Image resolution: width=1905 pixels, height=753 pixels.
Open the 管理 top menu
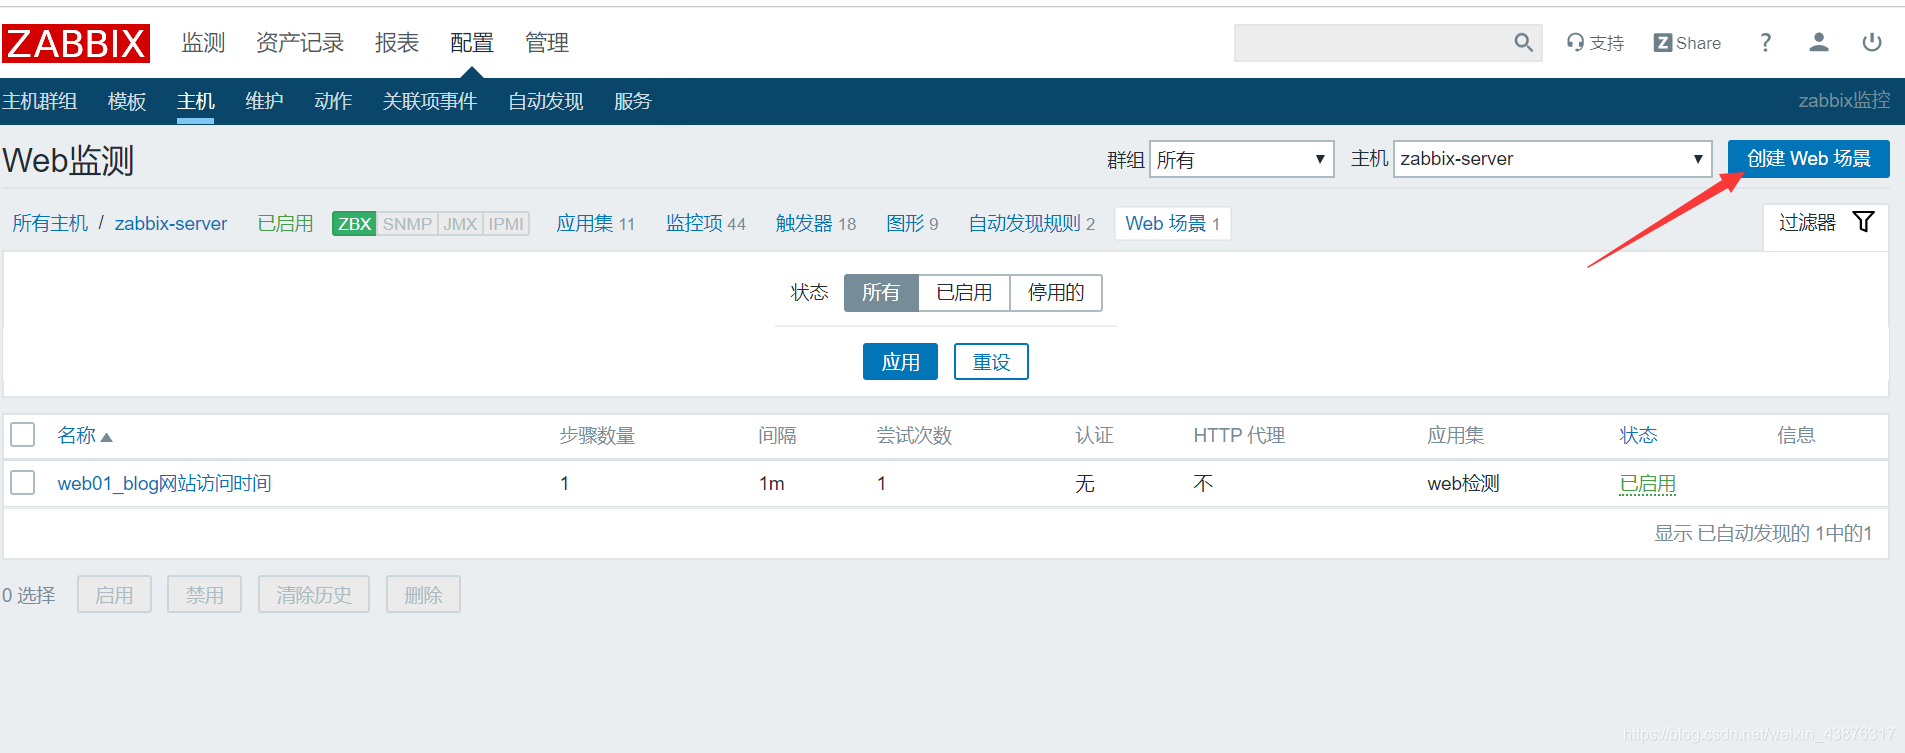[x=547, y=43]
